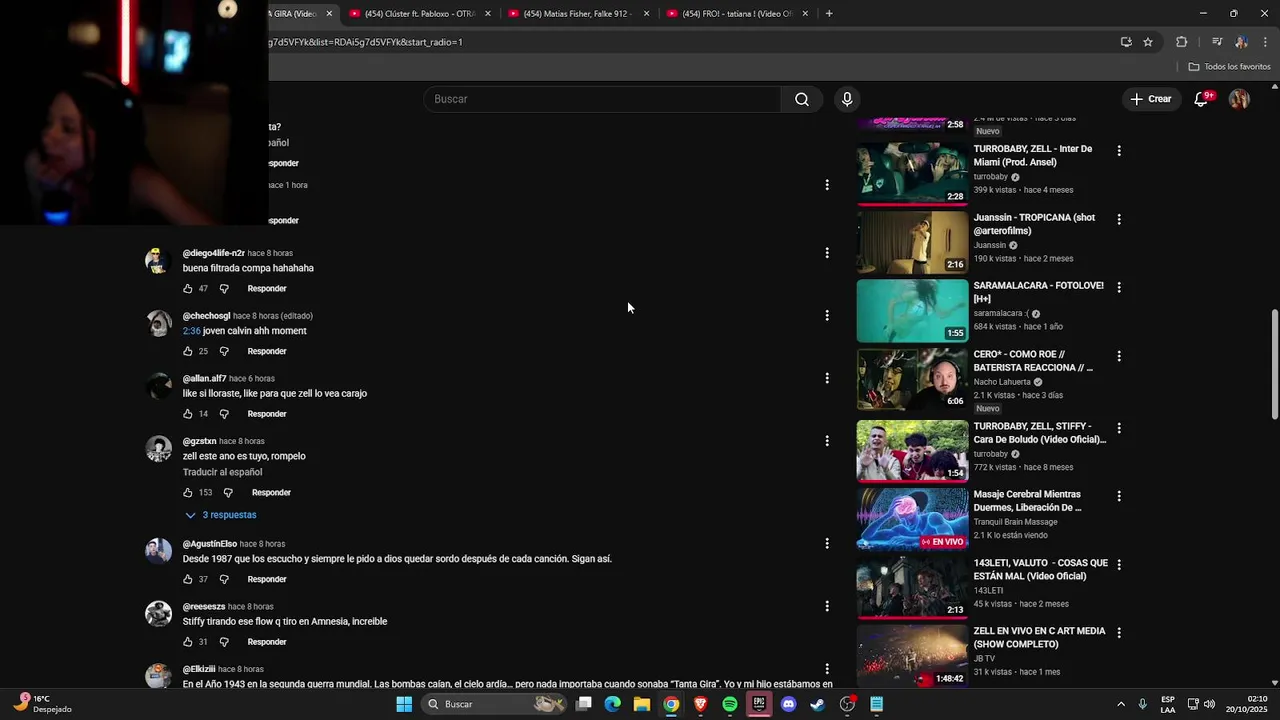The image size is (1280, 720).
Task: Open Discord from the taskbar
Action: pos(788,704)
